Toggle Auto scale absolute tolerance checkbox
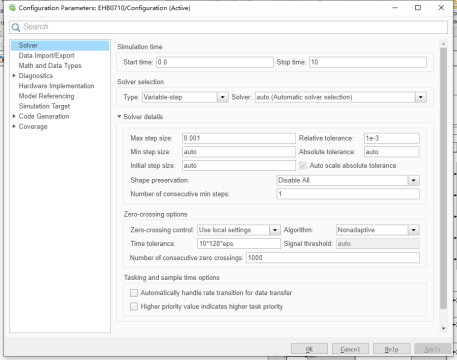Viewport: 457px width, 360px height. [x=303, y=166]
